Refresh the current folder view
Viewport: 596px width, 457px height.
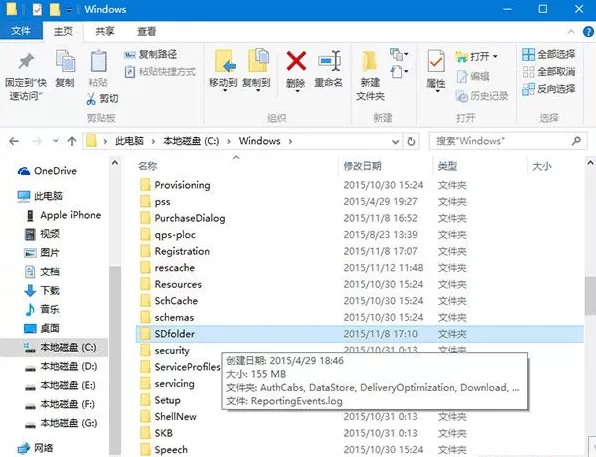pyautogui.click(x=411, y=141)
